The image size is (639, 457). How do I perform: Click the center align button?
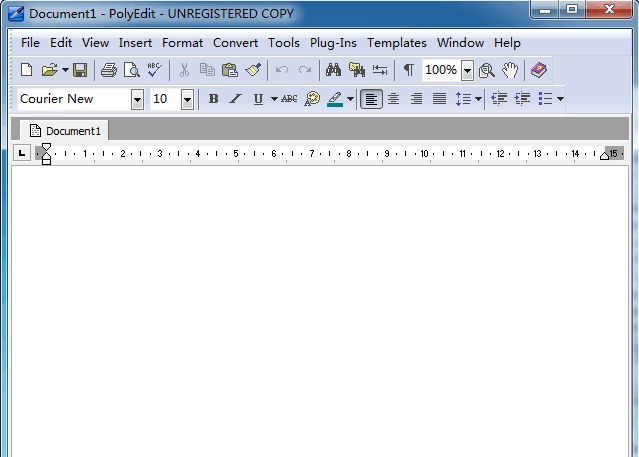point(394,99)
